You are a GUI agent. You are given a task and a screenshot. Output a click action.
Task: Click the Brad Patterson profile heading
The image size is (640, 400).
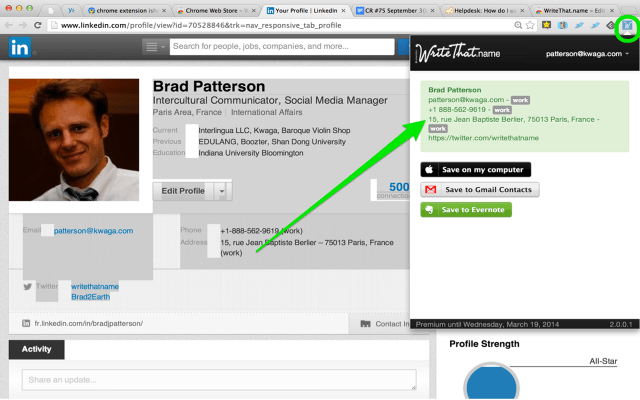click(x=209, y=87)
